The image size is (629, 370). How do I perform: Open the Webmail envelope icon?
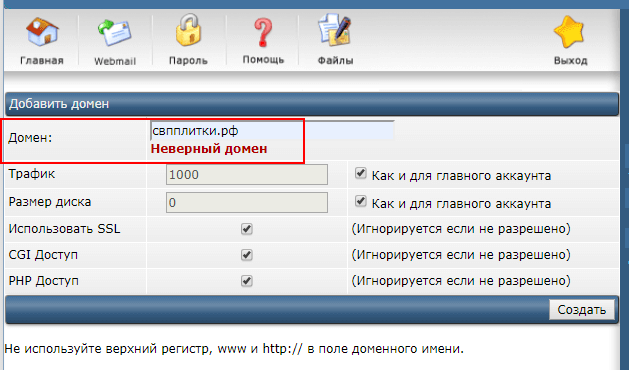click(115, 33)
